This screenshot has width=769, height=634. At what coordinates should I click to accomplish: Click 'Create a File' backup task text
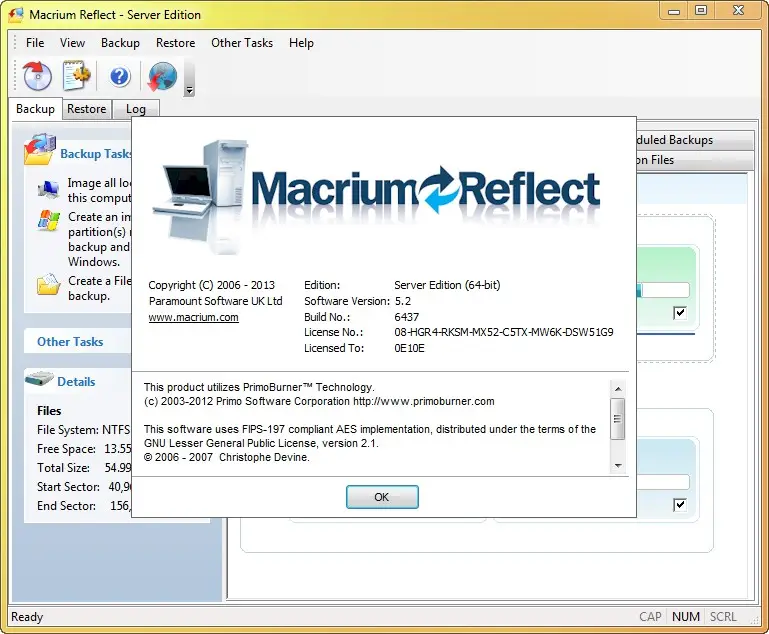click(x=99, y=288)
